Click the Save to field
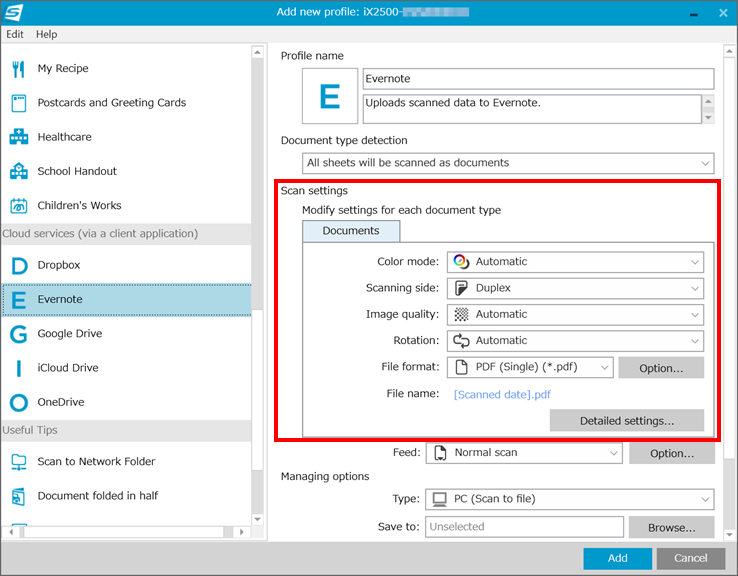The width and height of the screenshot is (738, 576). click(x=524, y=527)
